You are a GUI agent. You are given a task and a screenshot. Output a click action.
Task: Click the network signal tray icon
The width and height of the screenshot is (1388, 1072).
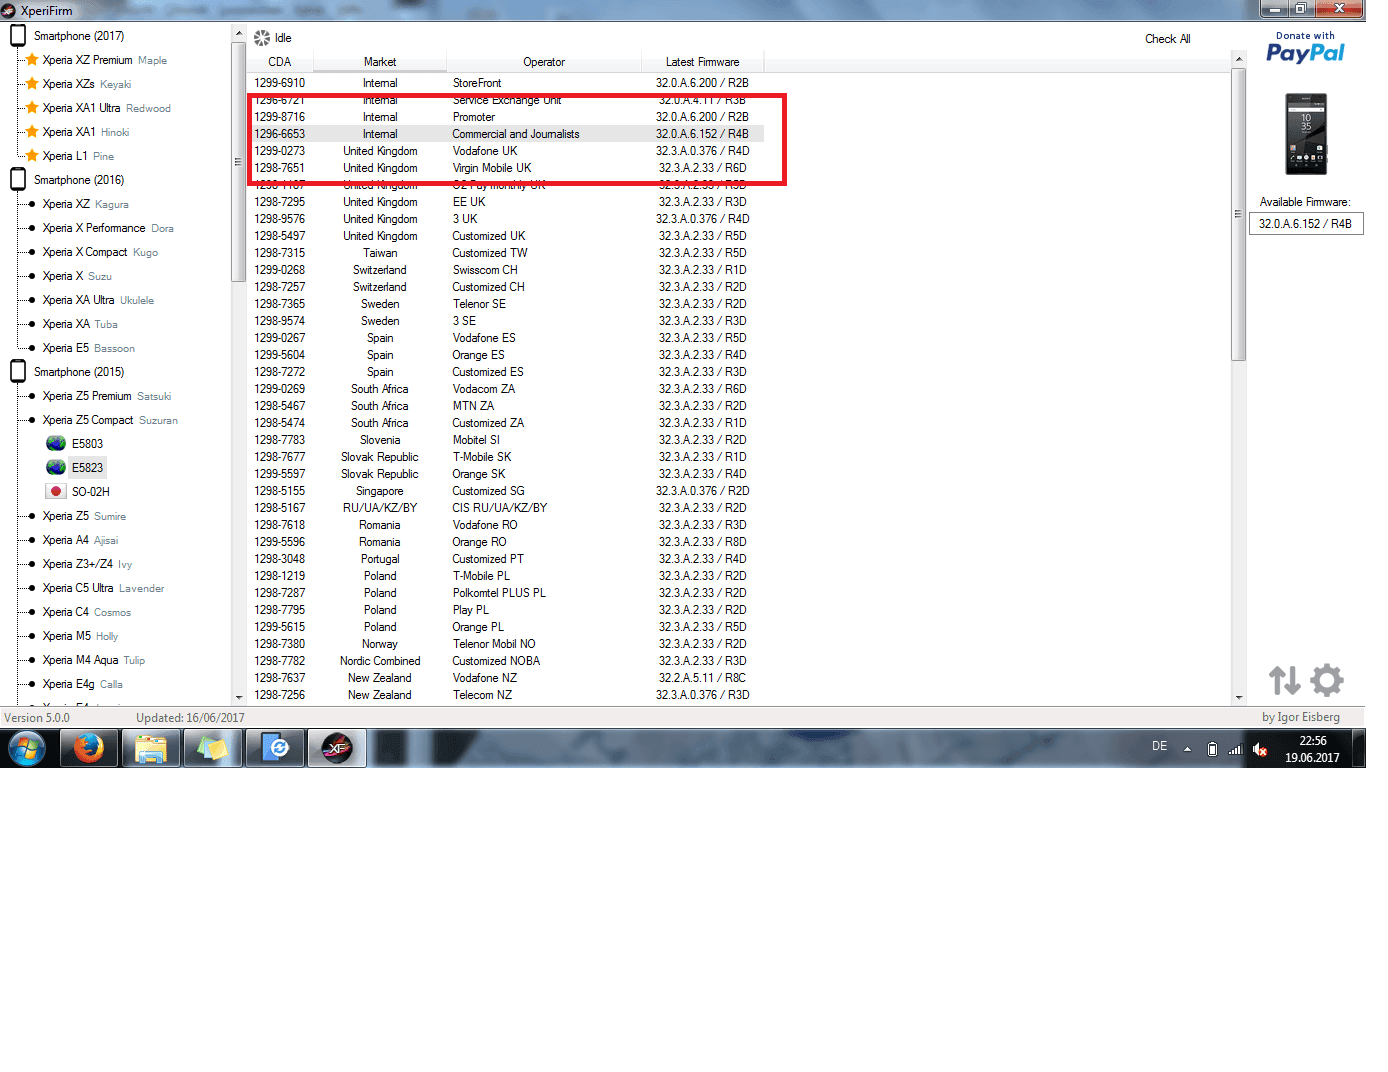coord(1235,749)
